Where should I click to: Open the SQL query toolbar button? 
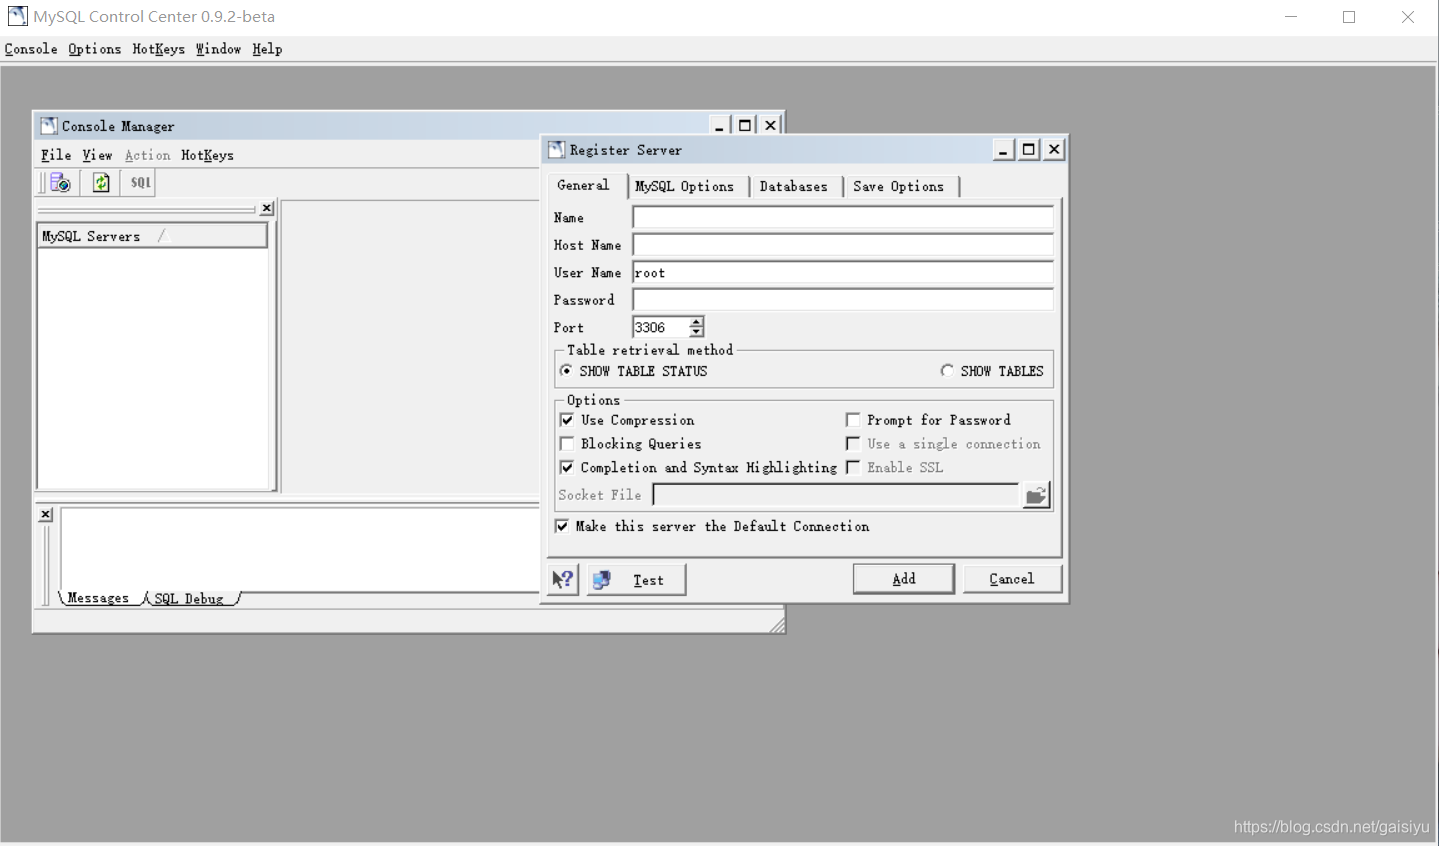tap(140, 182)
